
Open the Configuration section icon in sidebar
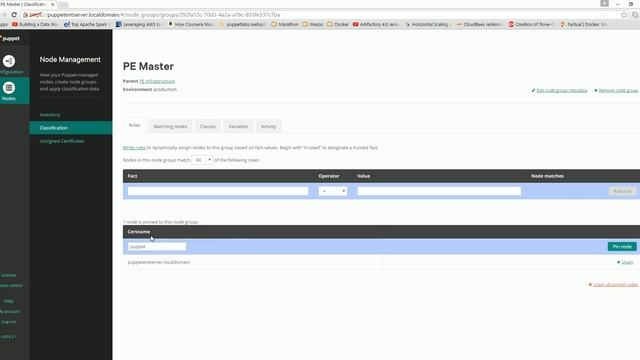pyautogui.click(x=9, y=61)
